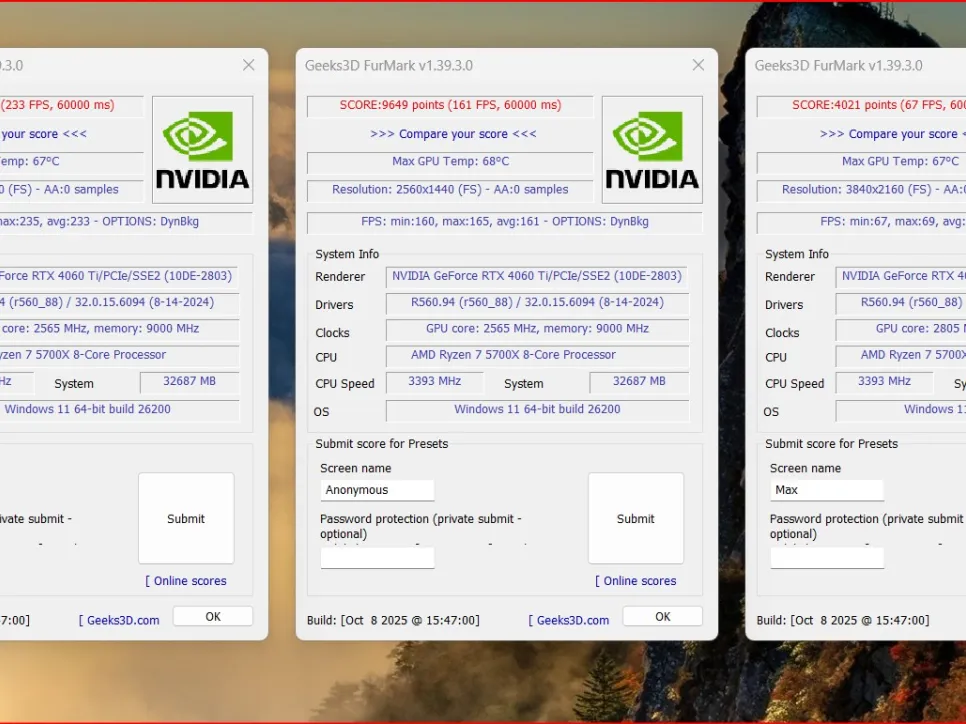Click the password field below Anonymous
Screen dimensions: 966x724
point(377,558)
